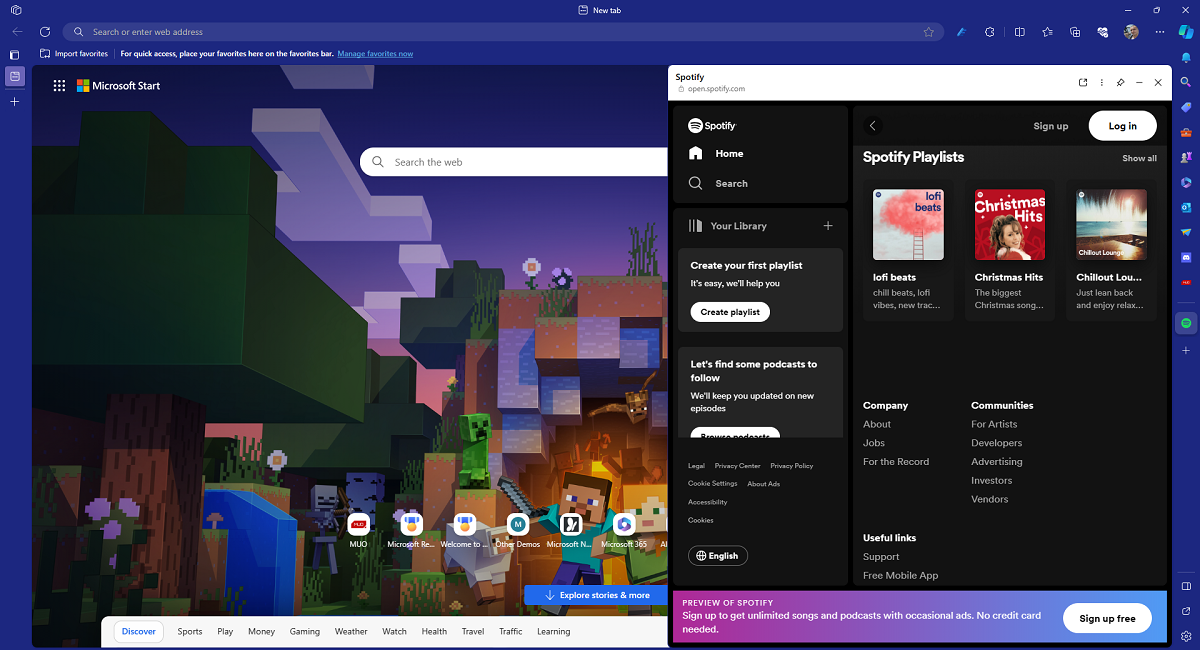
Task: Click Sign up free in the banner
Action: [1107, 618]
